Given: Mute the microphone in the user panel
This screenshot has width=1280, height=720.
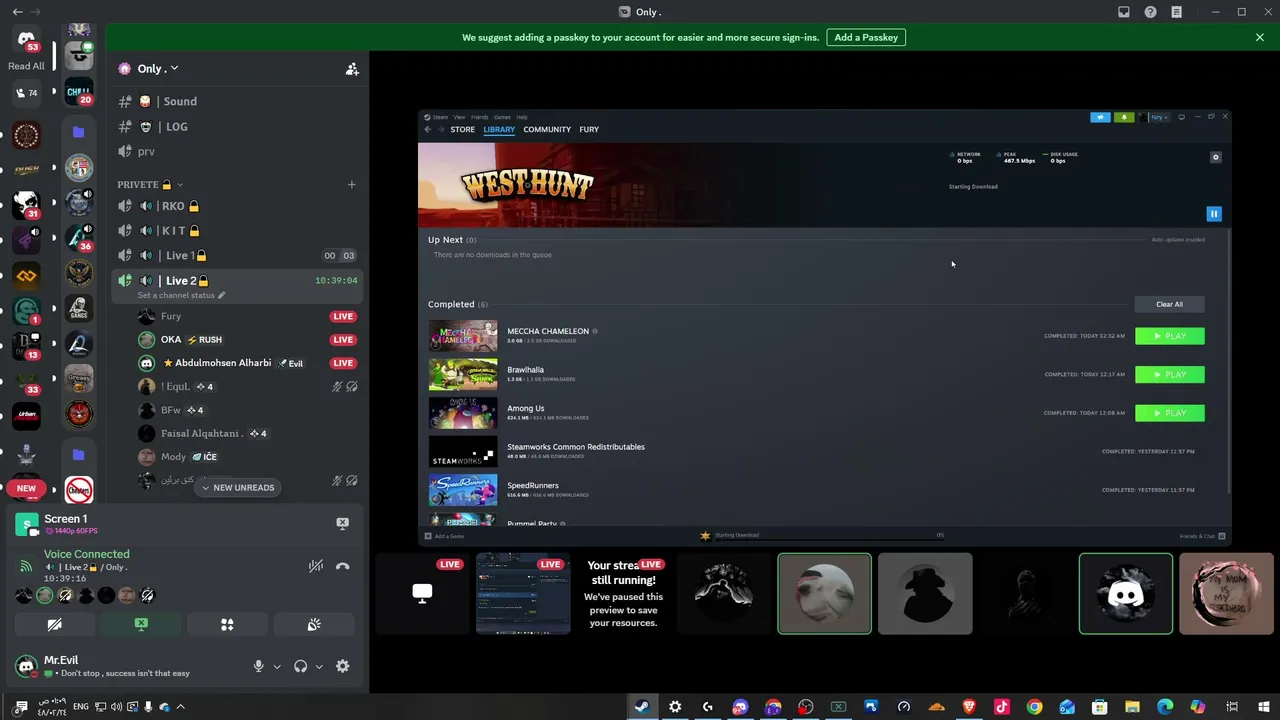Looking at the screenshot, I should [x=258, y=666].
